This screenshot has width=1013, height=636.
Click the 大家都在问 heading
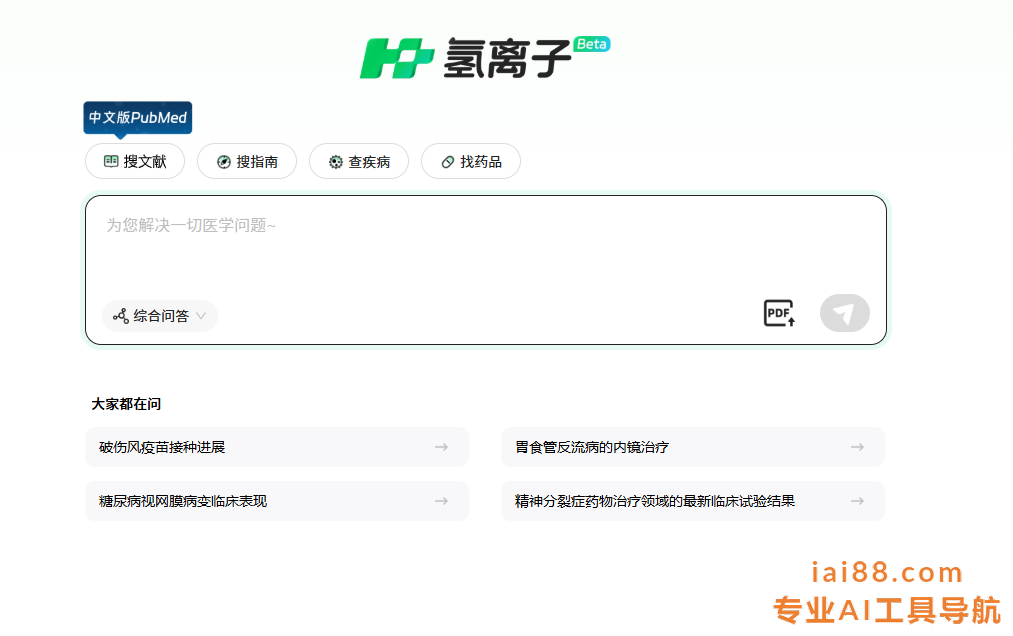tap(126, 404)
